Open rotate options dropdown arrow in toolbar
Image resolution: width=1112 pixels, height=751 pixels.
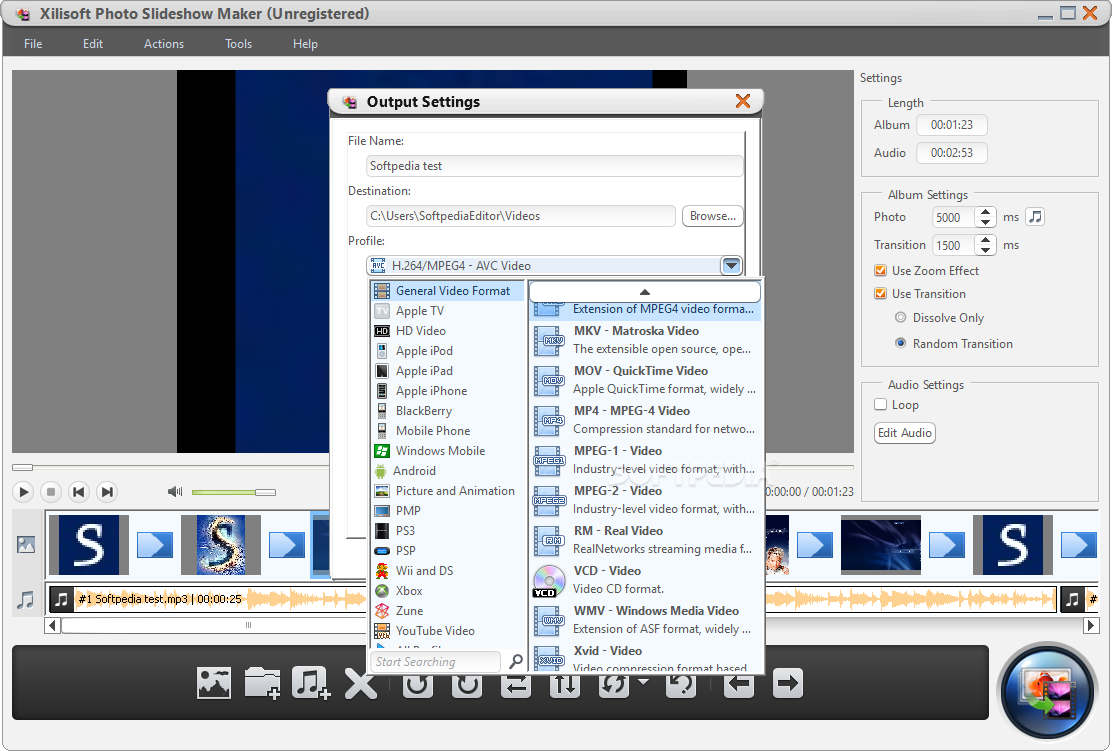643,682
